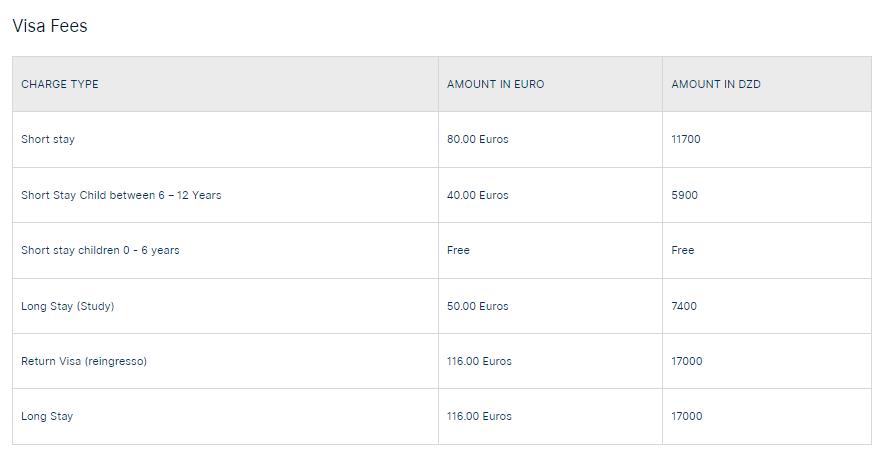Select the Return Visa 116.00 Euros cell
This screenshot has height=458, width=884.
479,361
